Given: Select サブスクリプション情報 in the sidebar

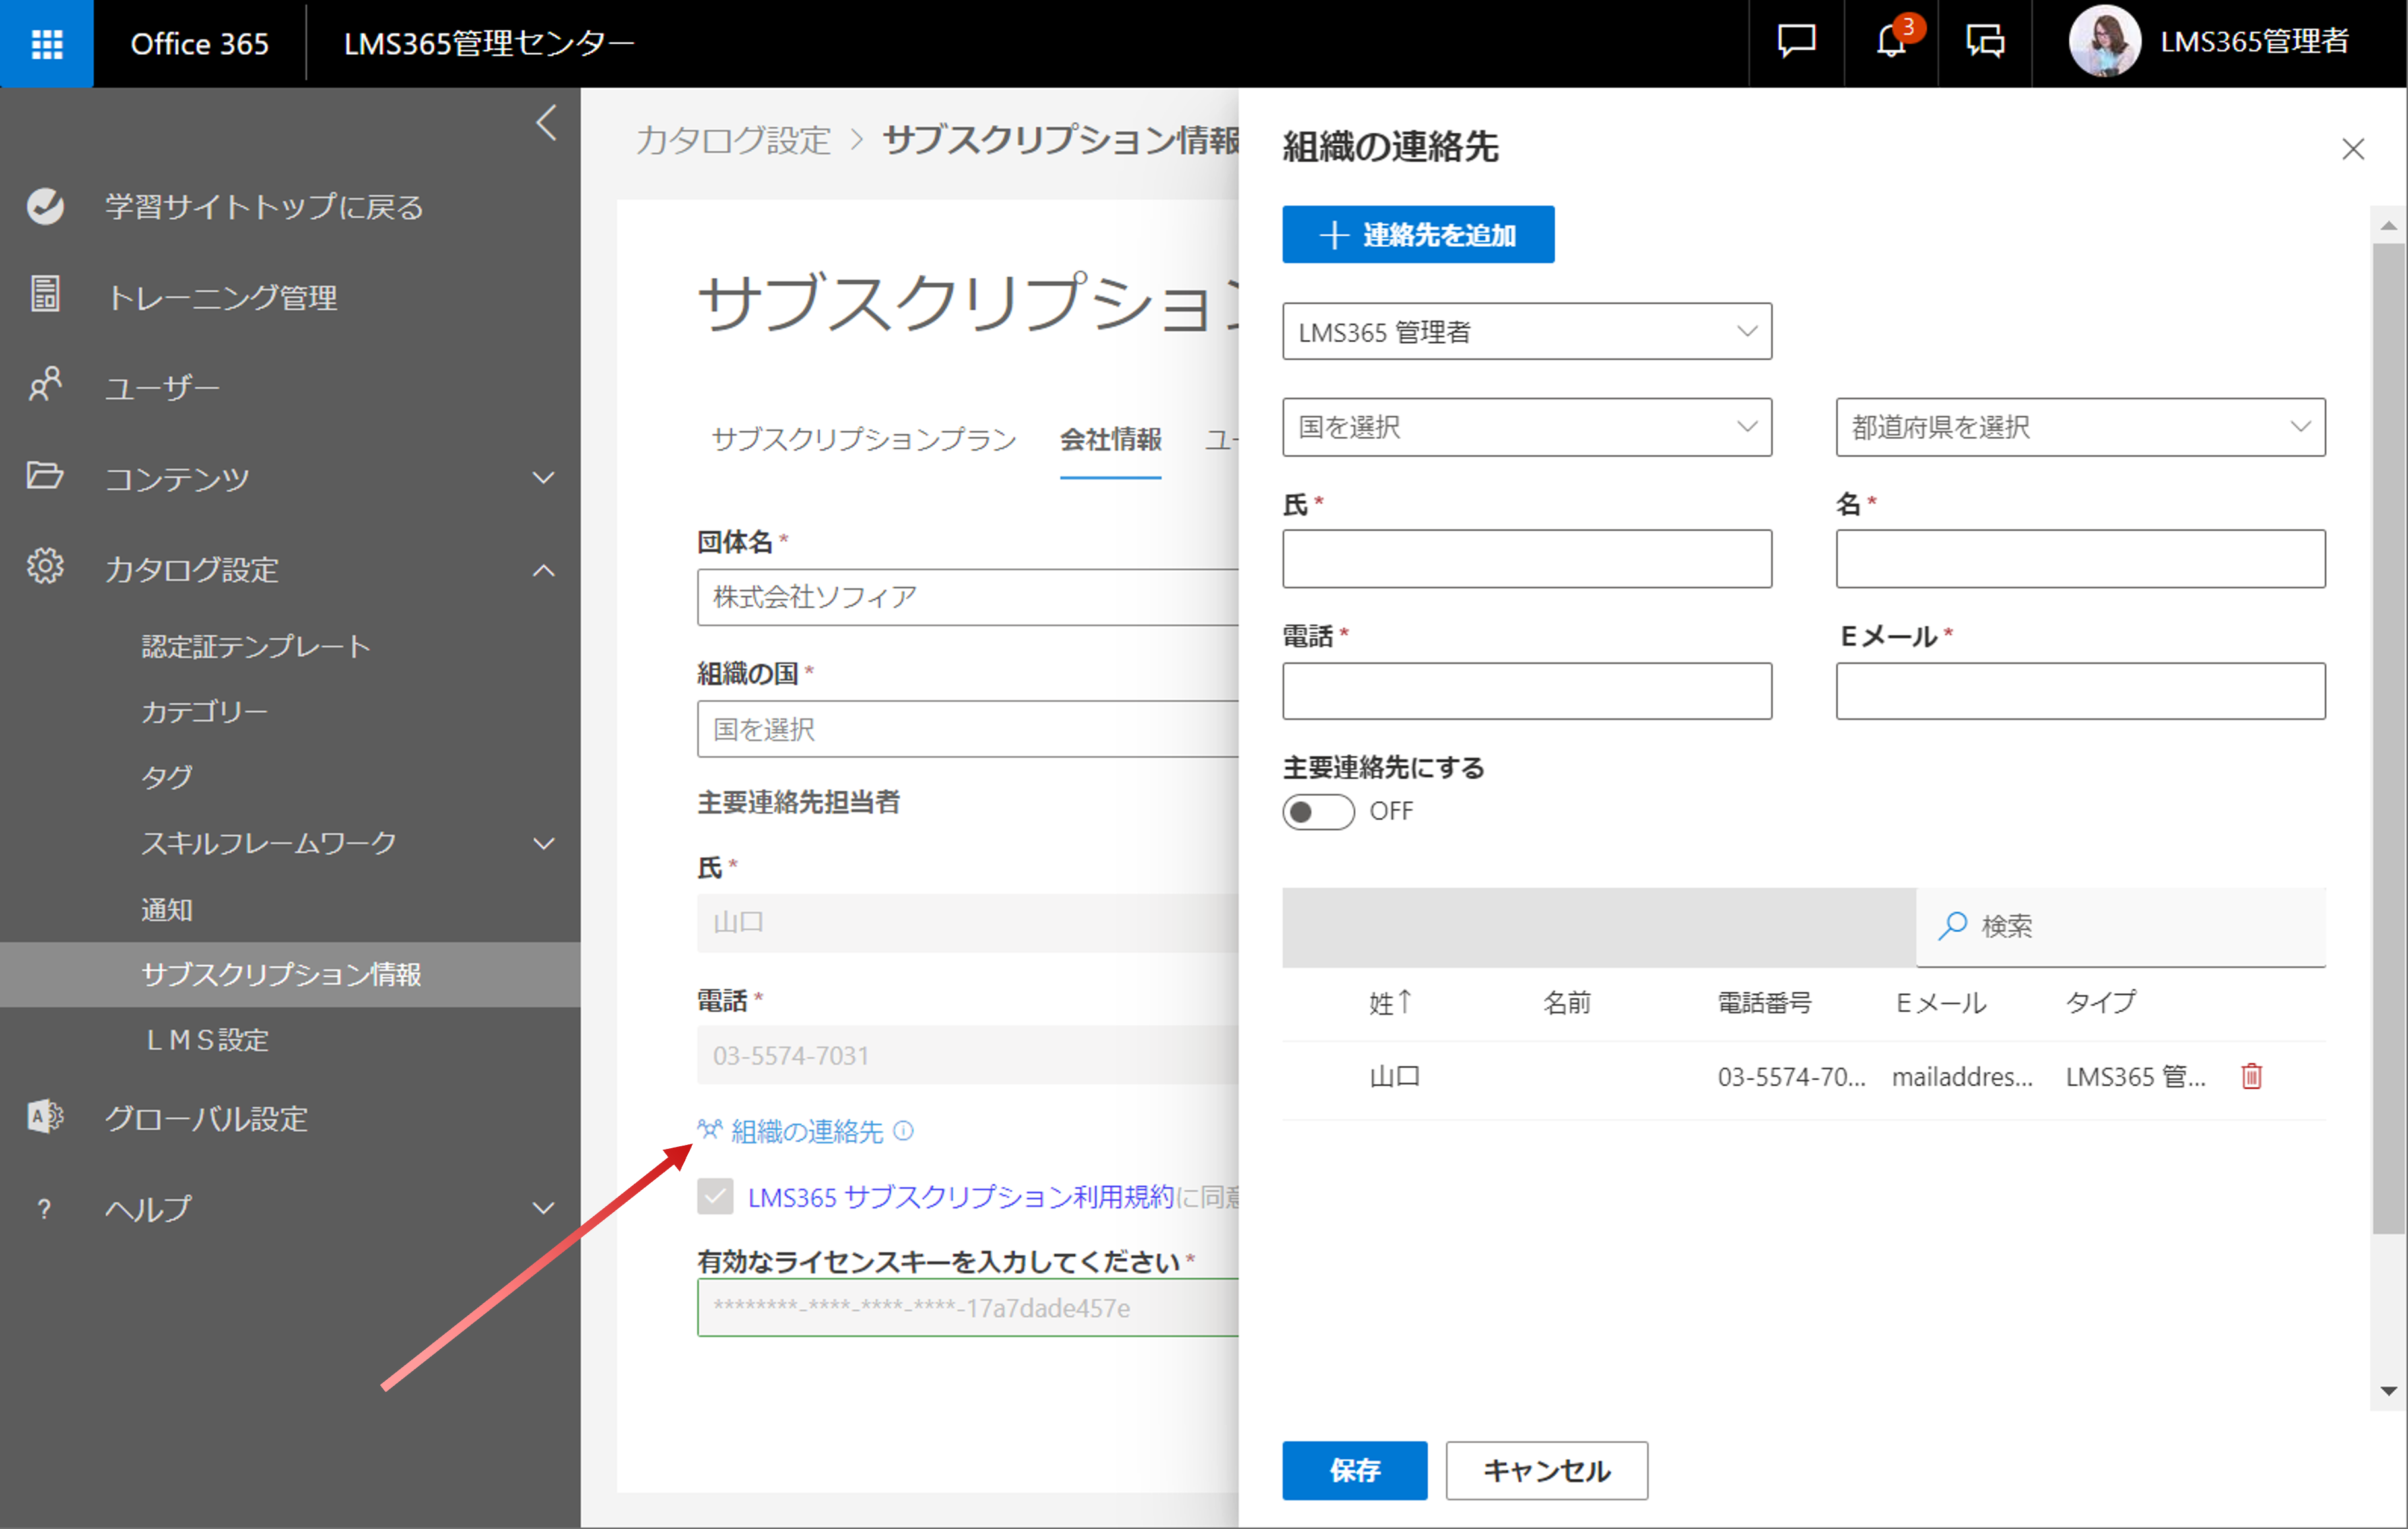Looking at the screenshot, I should [290, 974].
